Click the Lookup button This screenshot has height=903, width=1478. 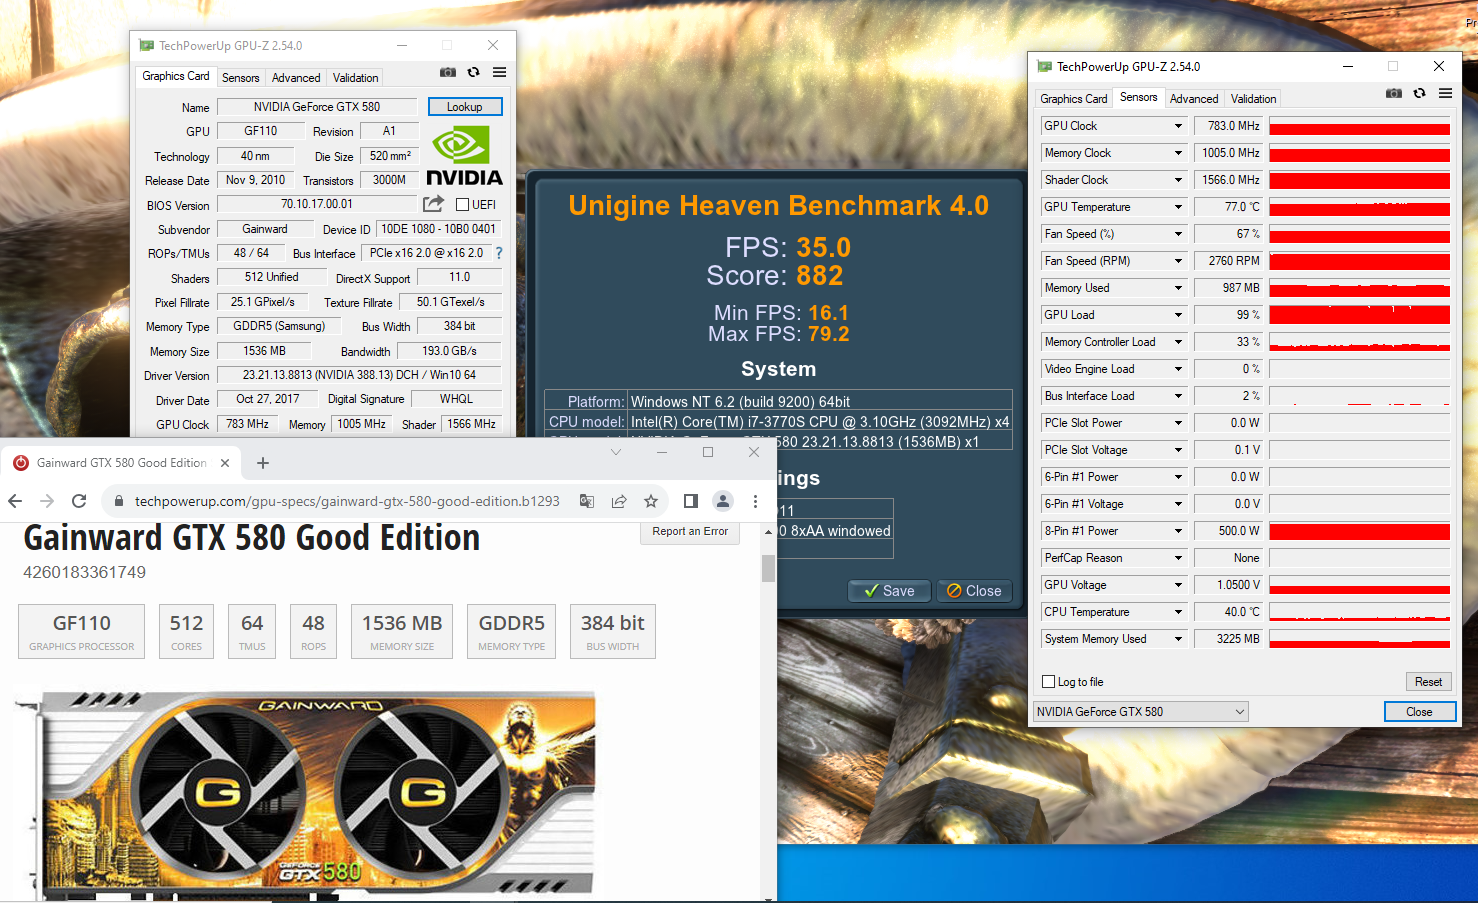pyautogui.click(x=464, y=107)
